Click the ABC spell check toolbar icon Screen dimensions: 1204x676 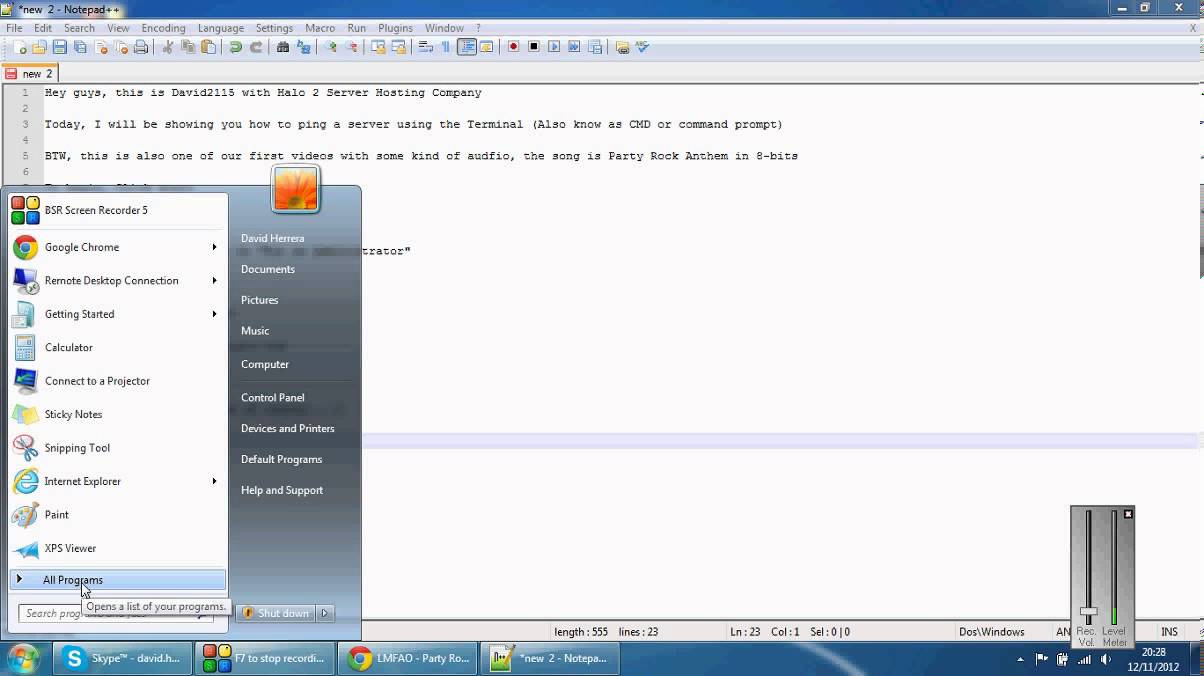click(x=642, y=47)
